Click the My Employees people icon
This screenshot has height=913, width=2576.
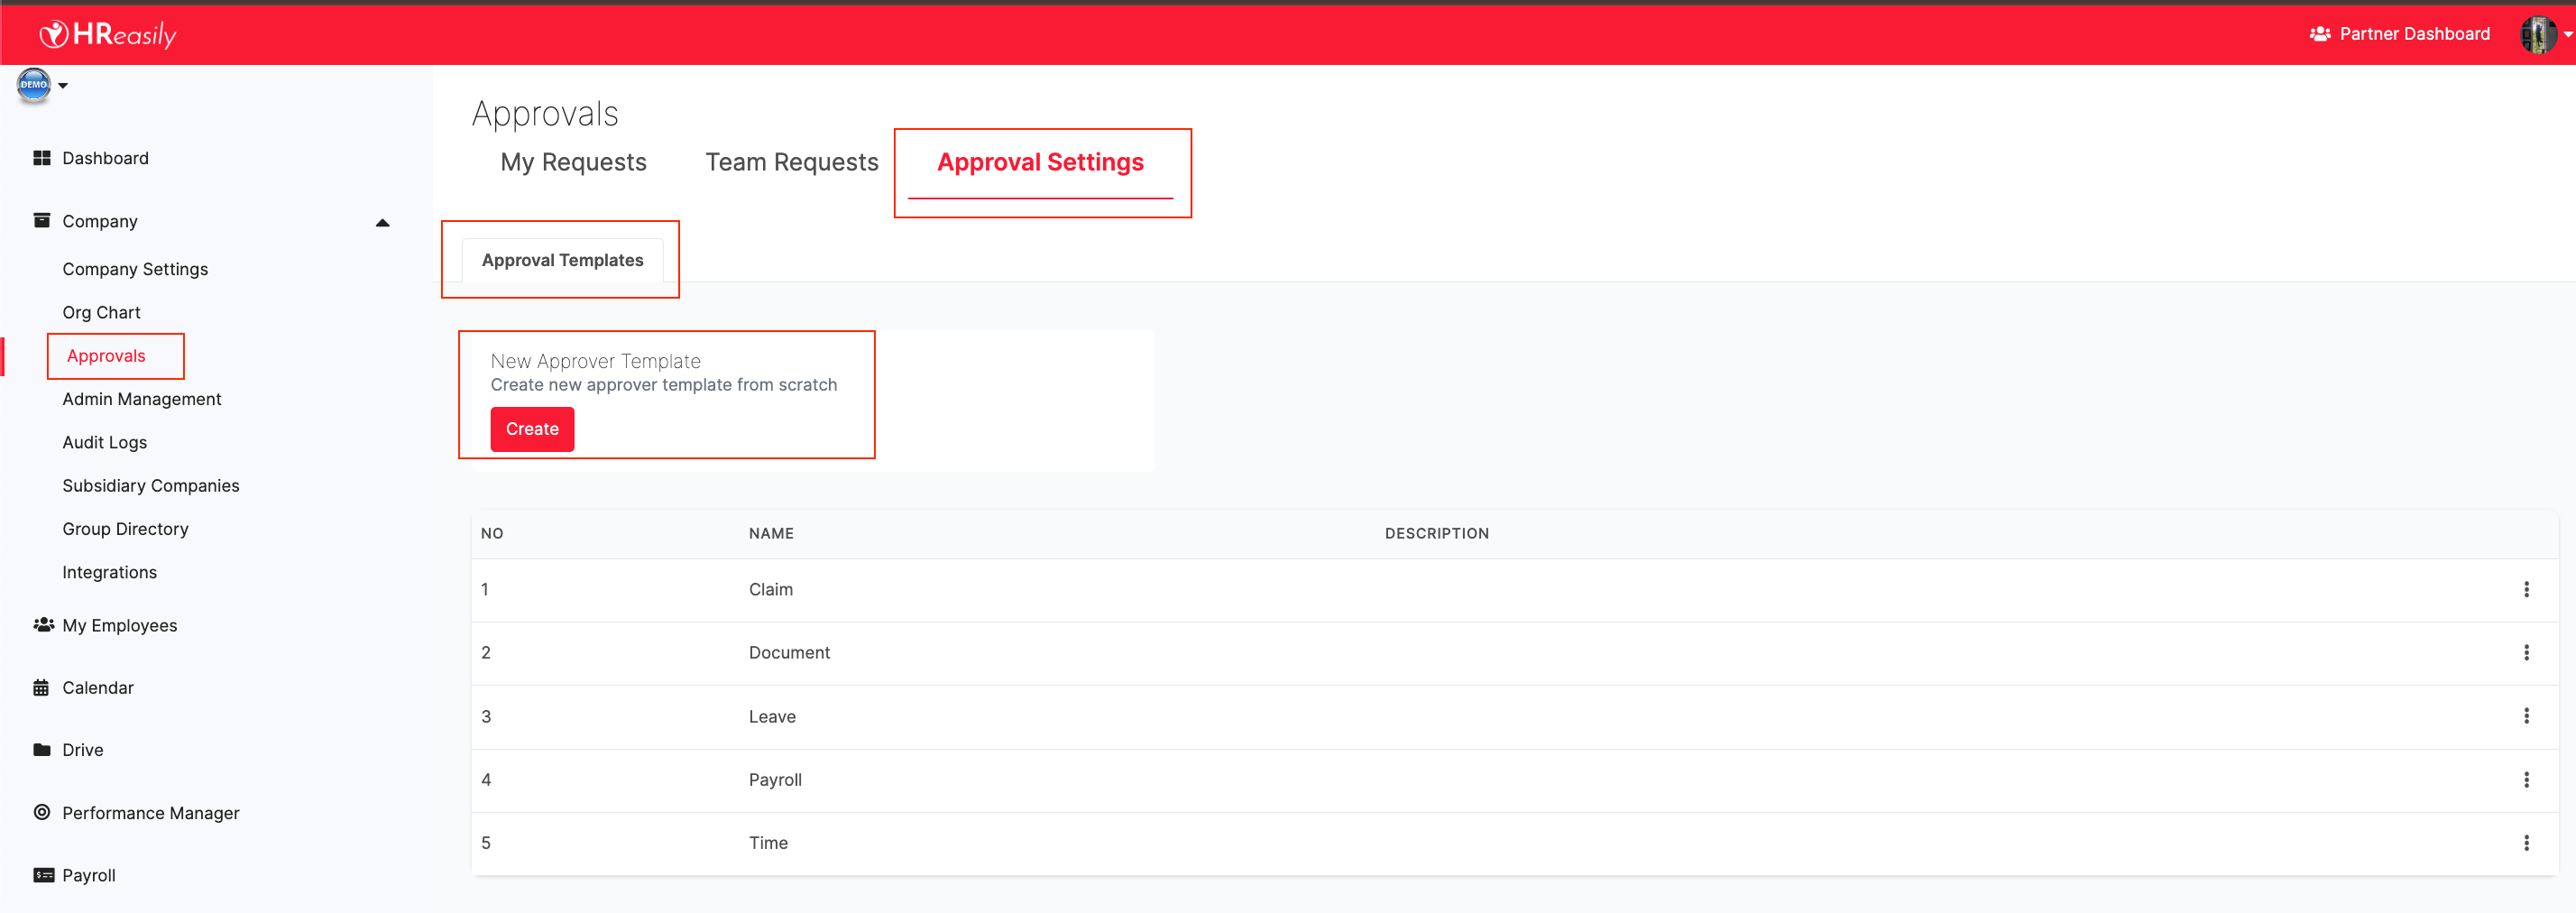click(x=43, y=625)
